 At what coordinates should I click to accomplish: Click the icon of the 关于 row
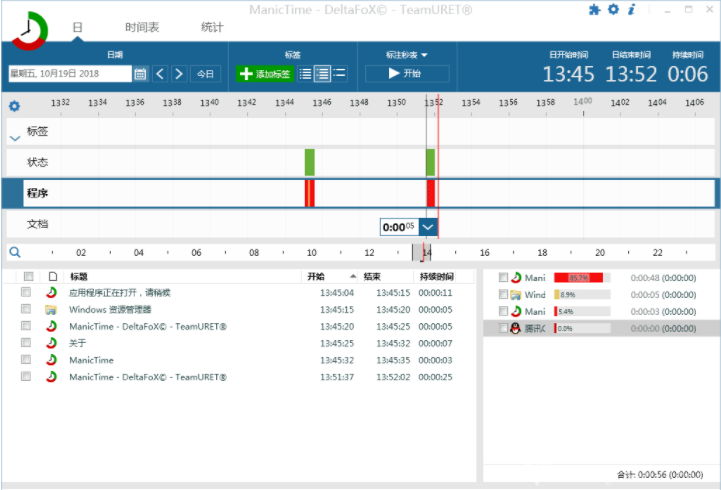51,343
